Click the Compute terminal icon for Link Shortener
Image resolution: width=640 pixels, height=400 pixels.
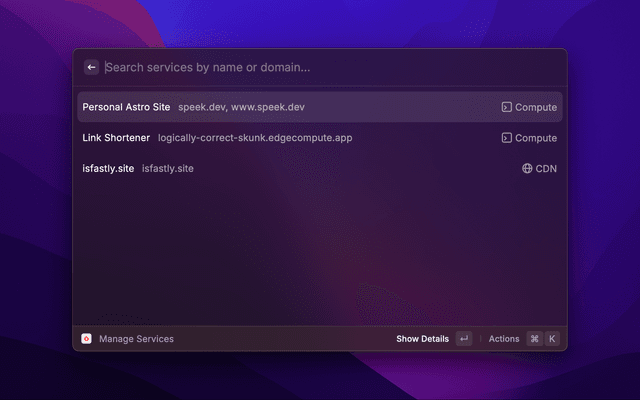tap(507, 138)
